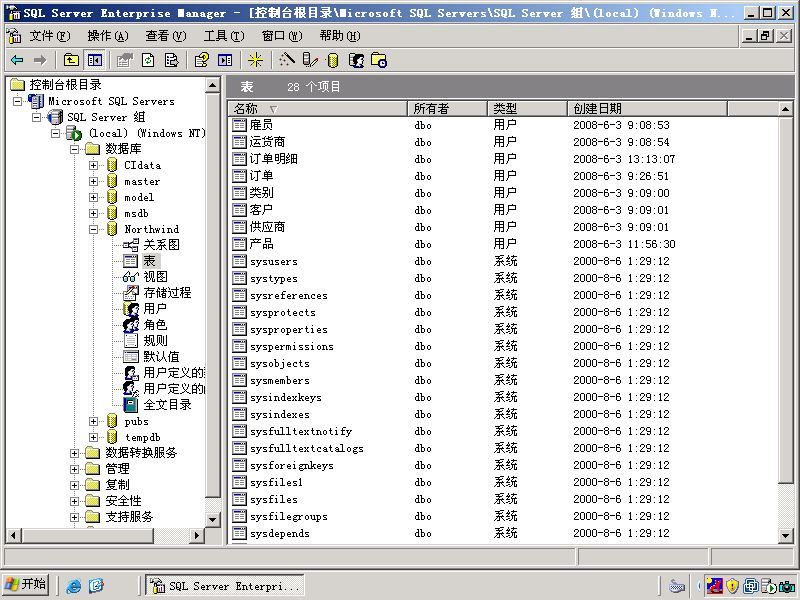The height and width of the screenshot is (600, 800).
Task: Expand the pubs database node
Action: pos(93,421)
